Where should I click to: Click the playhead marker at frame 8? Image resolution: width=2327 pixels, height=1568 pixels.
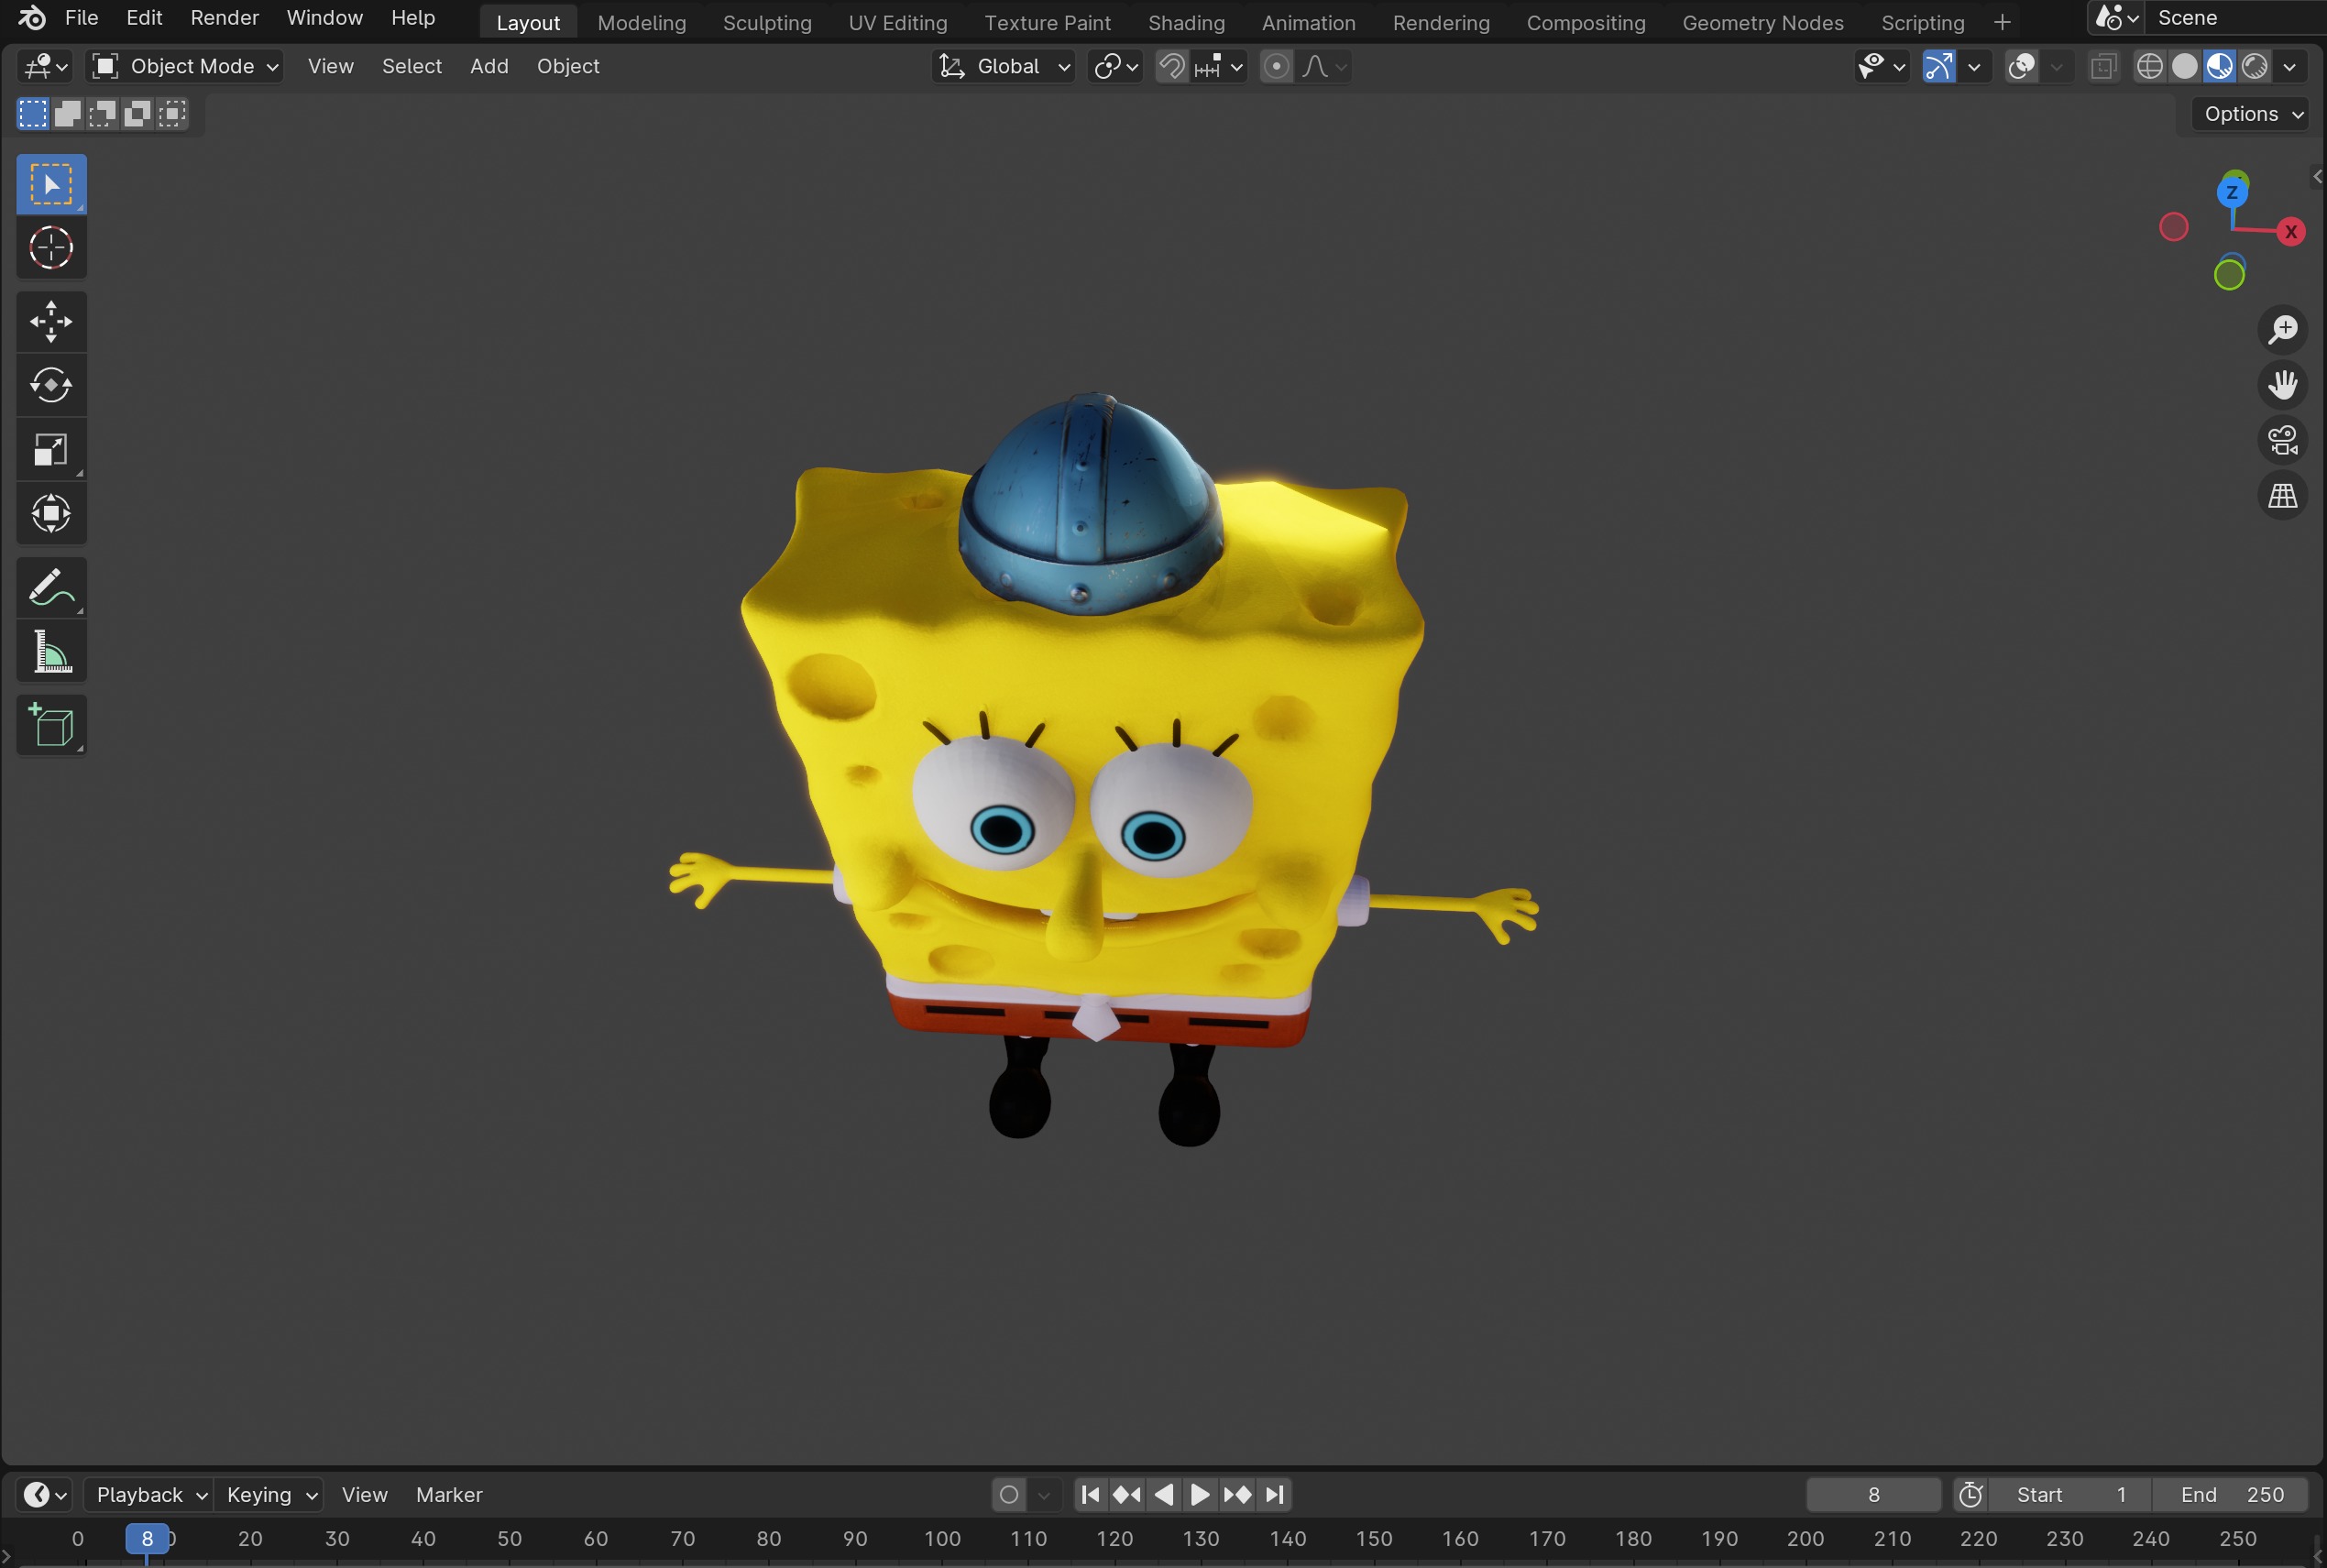[147, 1538]
